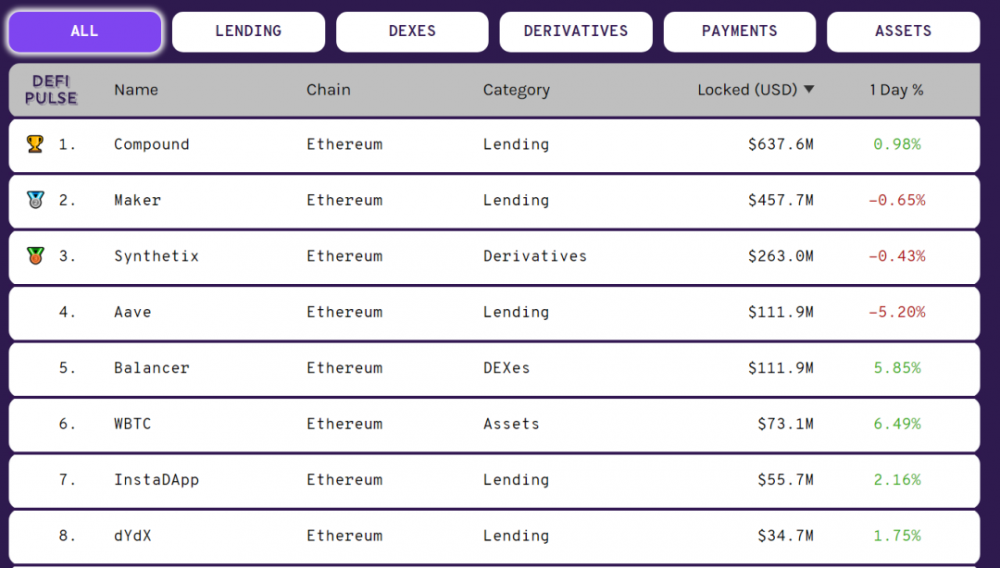1000x568 pixels.
Task: Click the Chain column header
Action: pos(328,90)
